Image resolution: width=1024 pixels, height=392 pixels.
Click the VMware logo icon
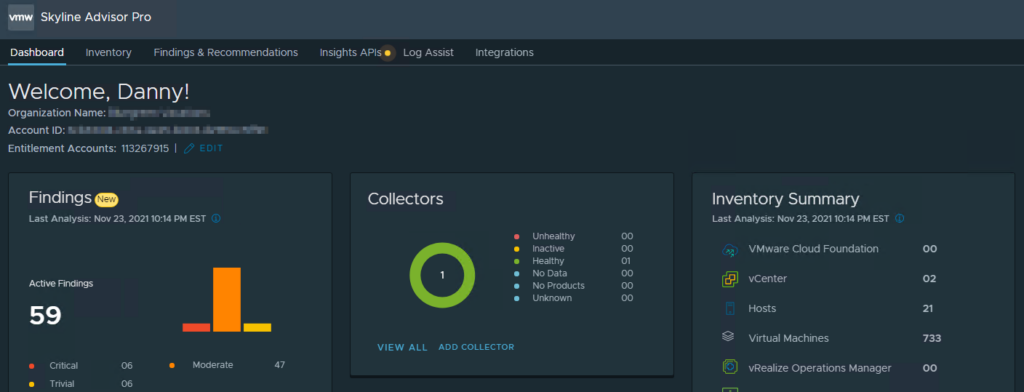point(21,18)
